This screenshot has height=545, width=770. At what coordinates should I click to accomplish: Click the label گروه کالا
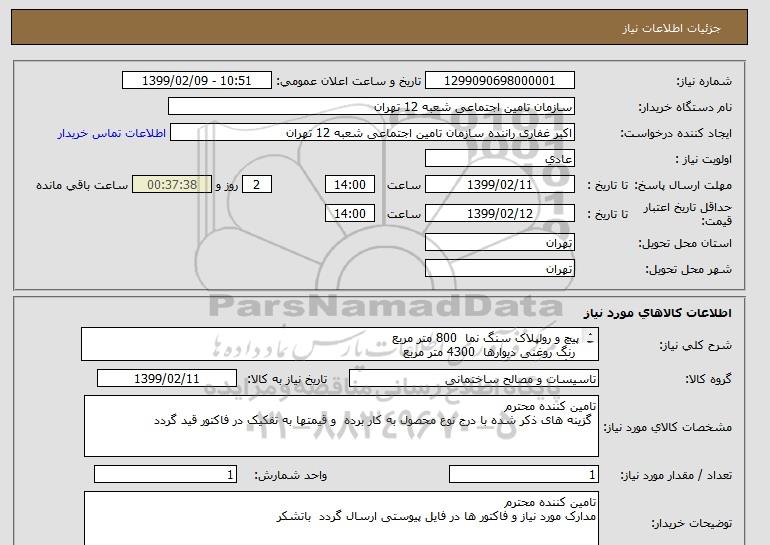(709, 379)
